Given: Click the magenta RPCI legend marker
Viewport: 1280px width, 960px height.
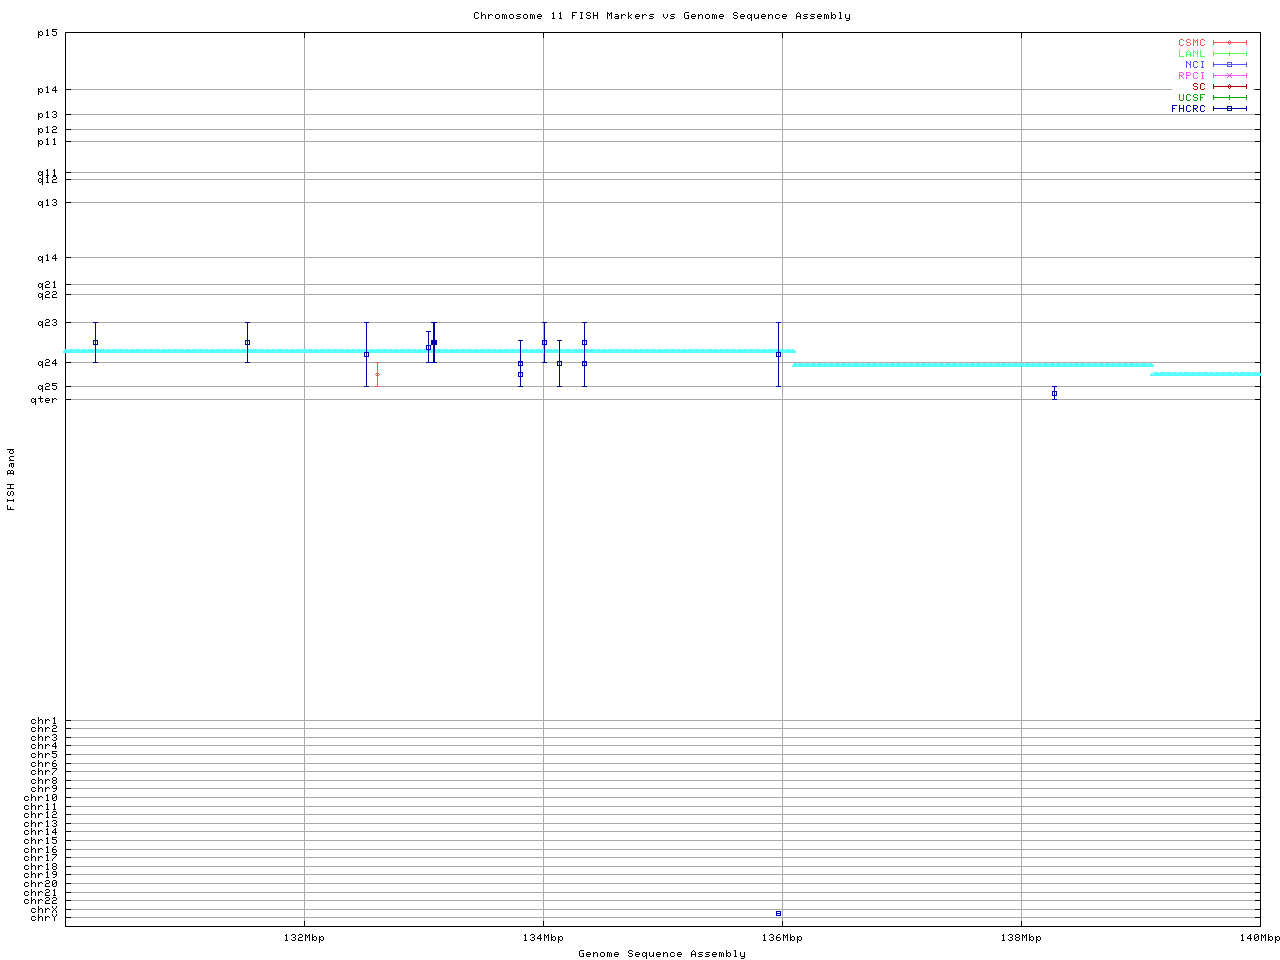Looking at the screenshot, I should click(x=1229, y=76).
